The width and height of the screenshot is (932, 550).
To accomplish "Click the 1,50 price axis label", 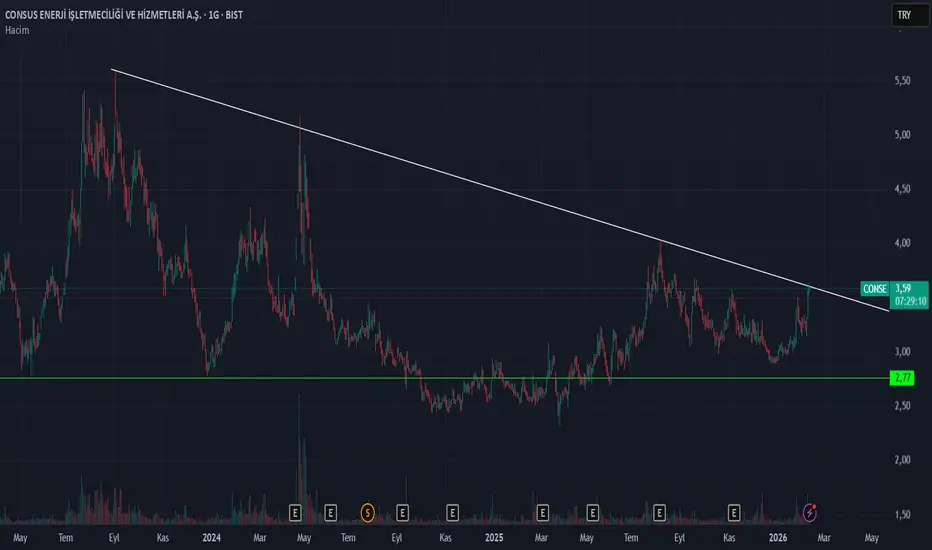I will point(902,515).
